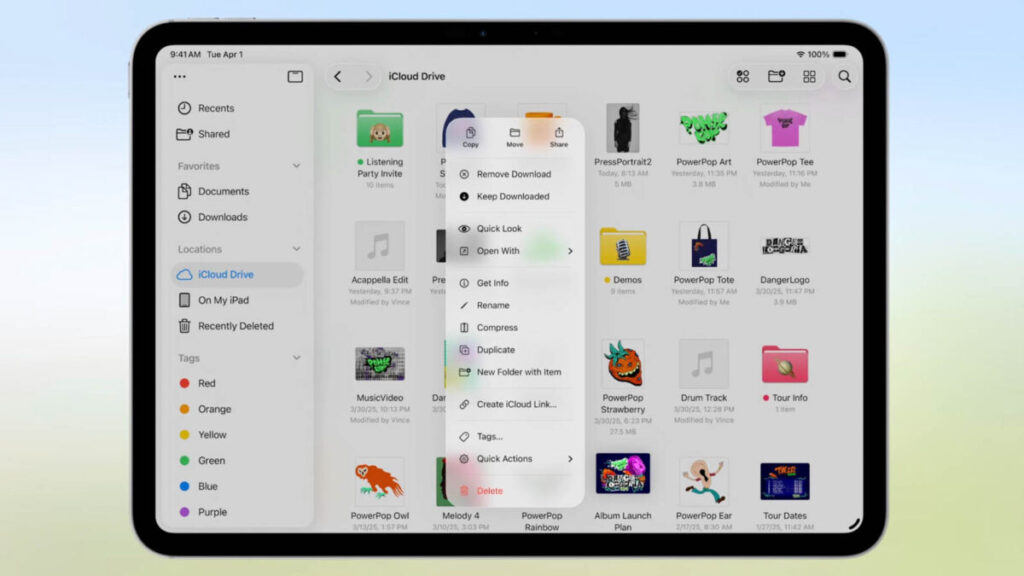This screenshot has width=1024, height=576.
Task: Choose Create iCloud Link menu item
Action: (x=515, y=404)
